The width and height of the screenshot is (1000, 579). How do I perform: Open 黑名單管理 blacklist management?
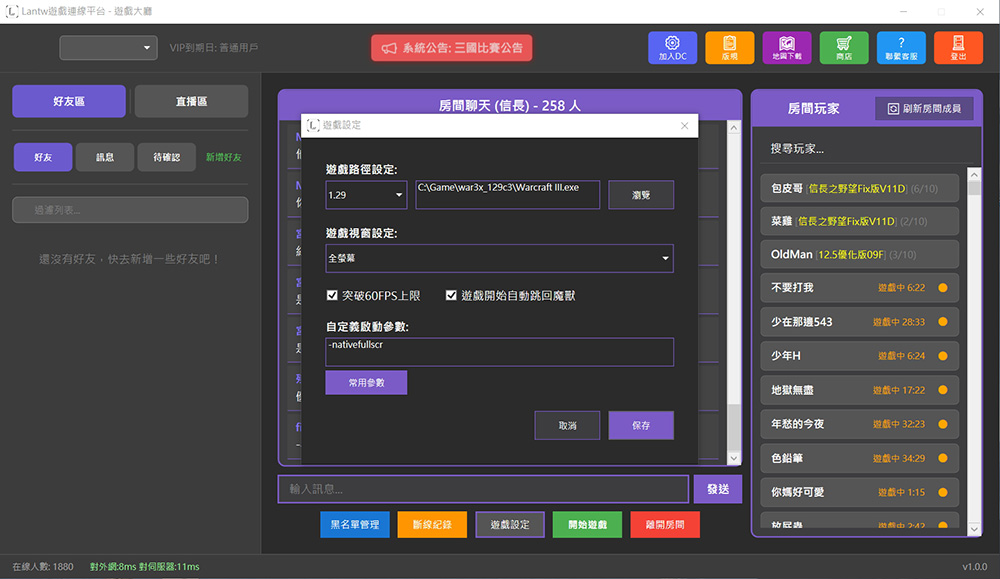click(355, 525)
